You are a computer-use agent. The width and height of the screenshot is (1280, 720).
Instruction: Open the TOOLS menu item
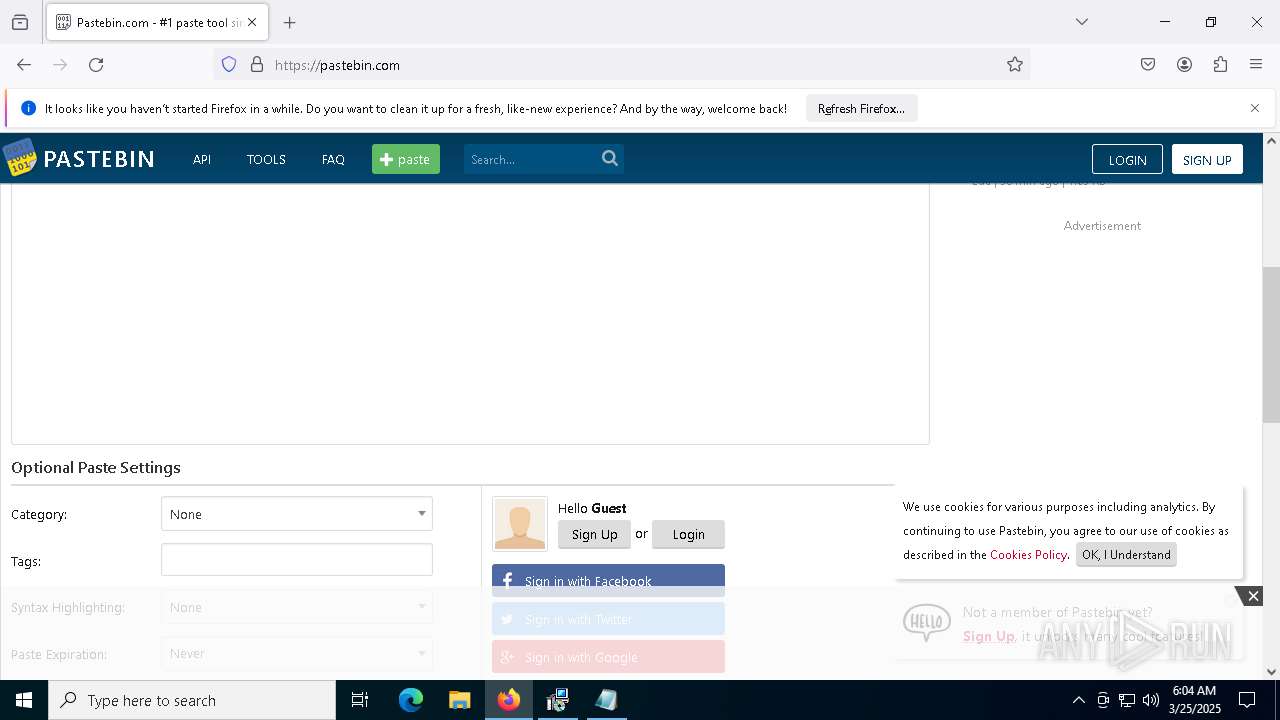(266, 159)
